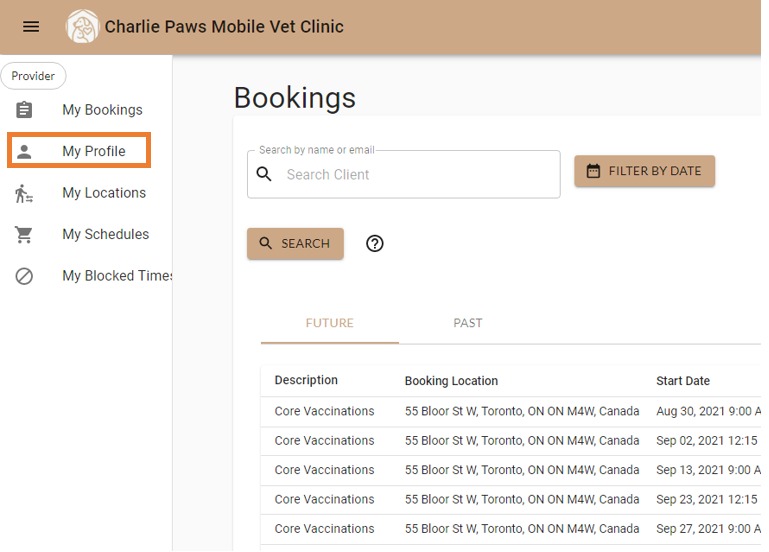The width and height of the screenshot is (769, 552).
Task: Open My Bookings in the sidebar
Action: click(x=102, y=110)
